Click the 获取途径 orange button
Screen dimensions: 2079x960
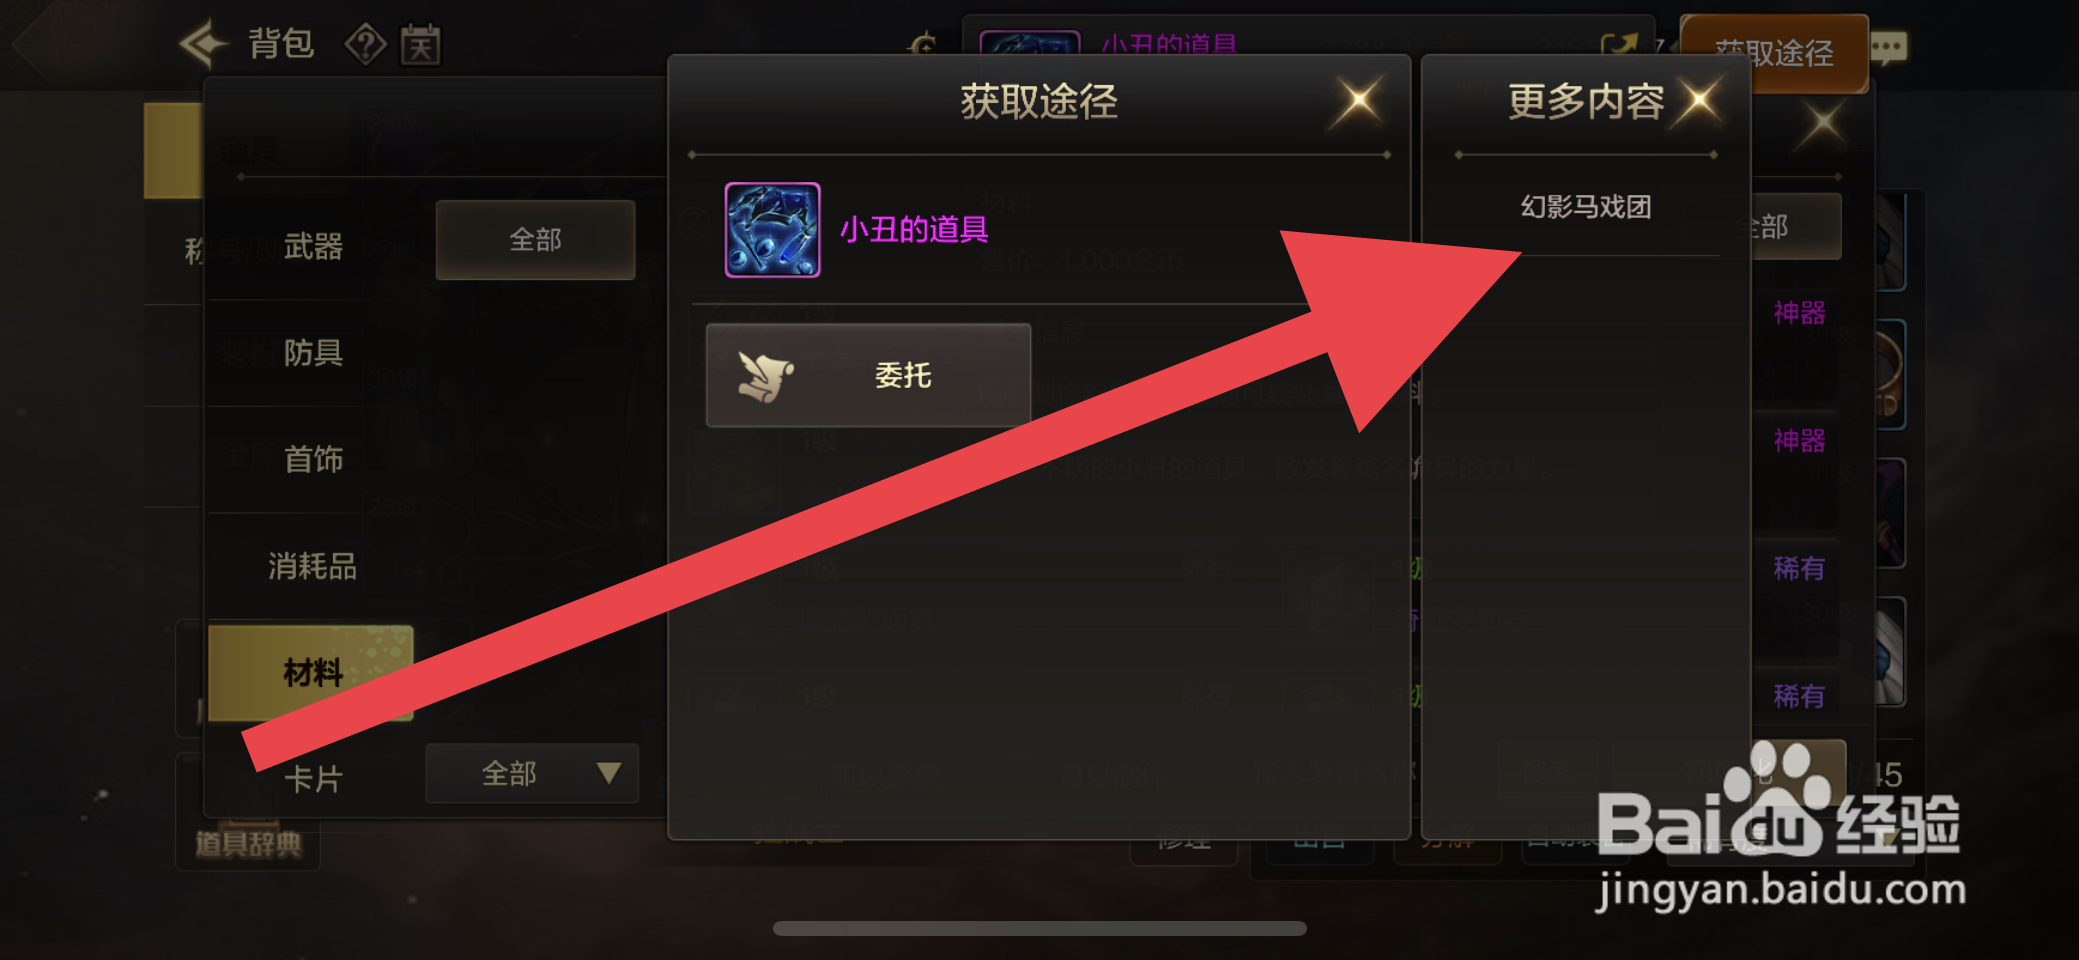1774,54
